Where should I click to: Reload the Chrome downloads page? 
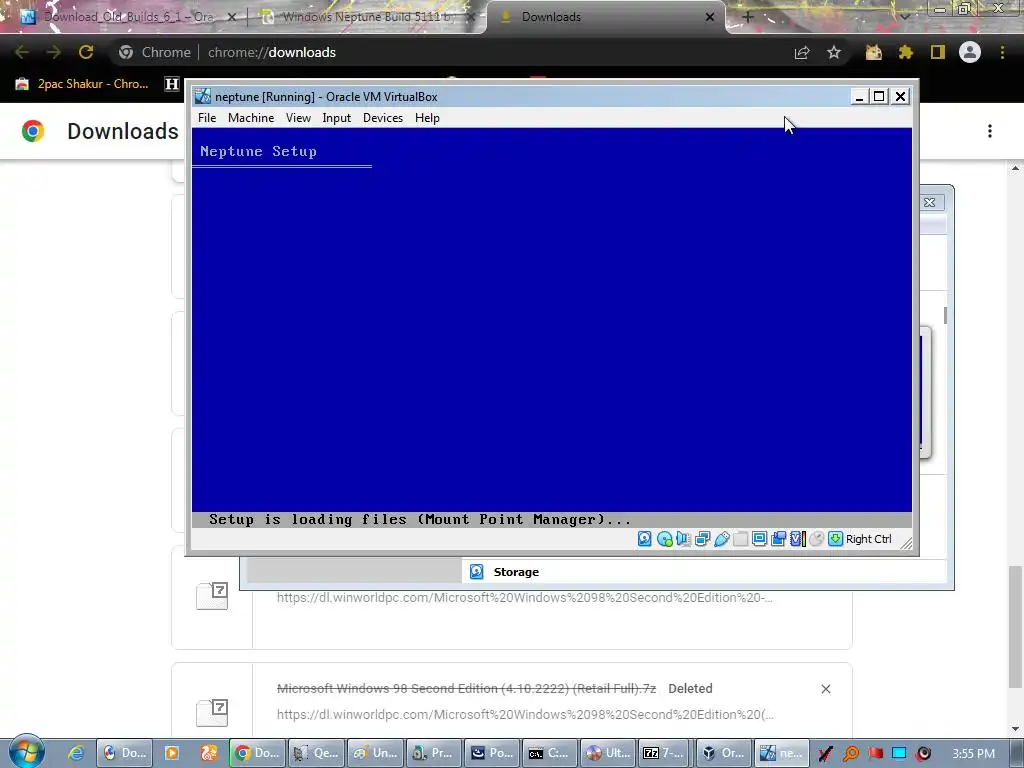(x=86, y=52)
